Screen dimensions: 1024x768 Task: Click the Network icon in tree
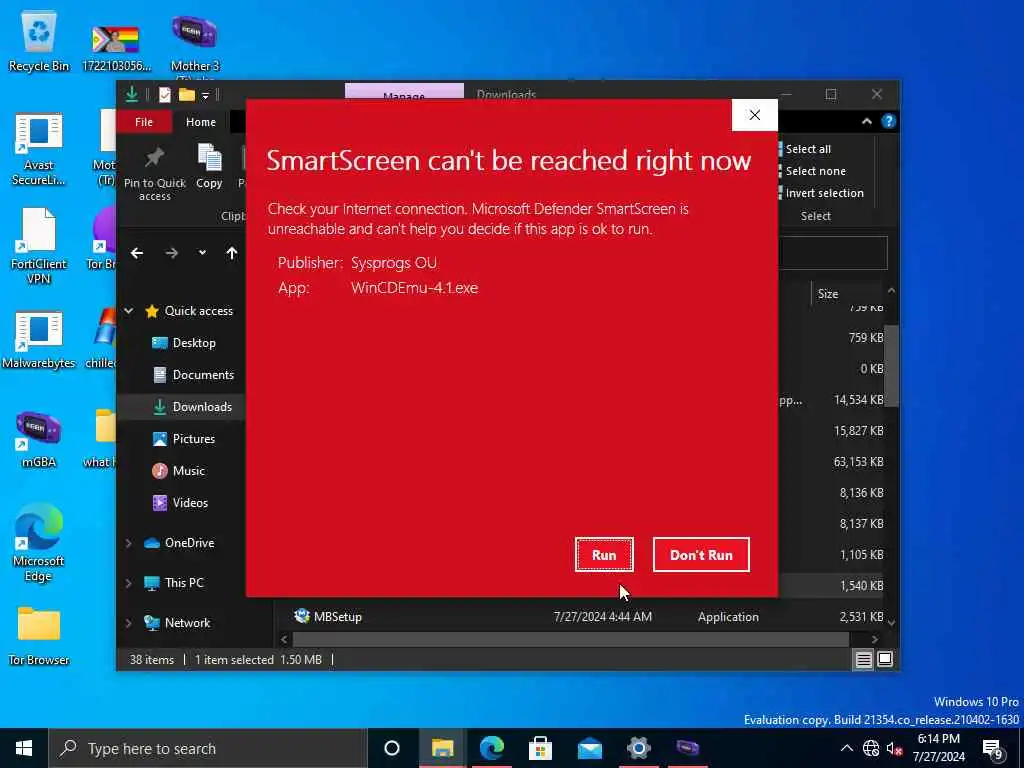pos(152,623)
